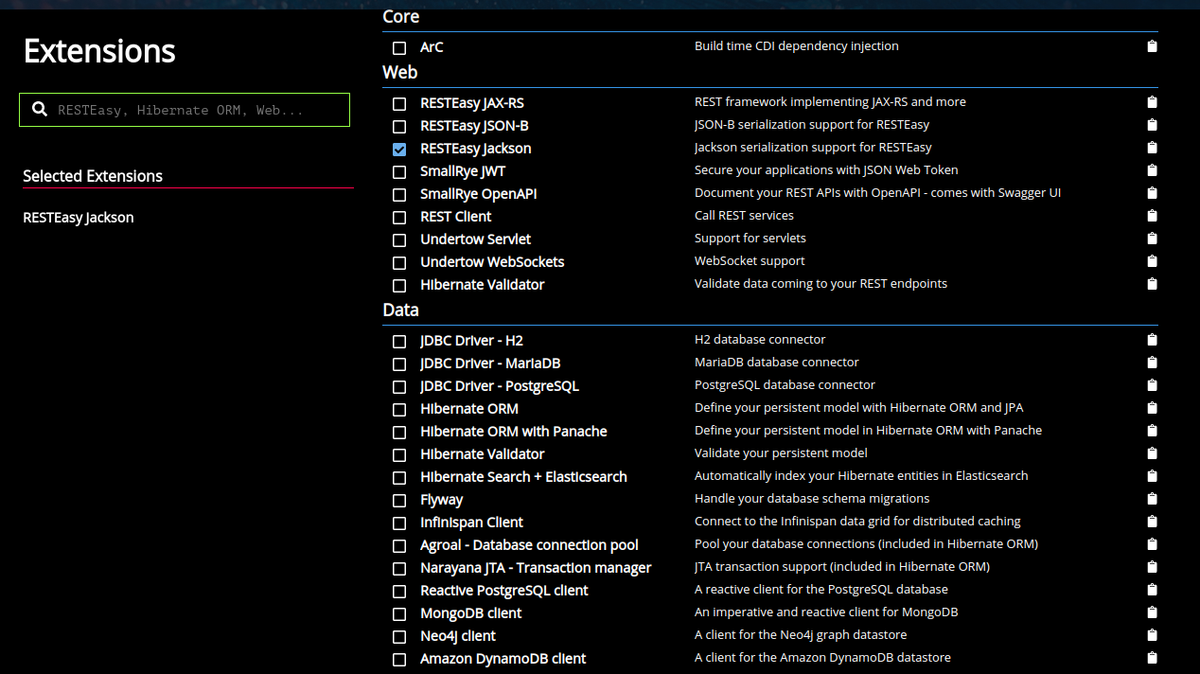Click clipboard icon for JDBC Driver - PostgreSQL
The width and height of the screenshot is (1200, 674).
tap(1152, 385)
